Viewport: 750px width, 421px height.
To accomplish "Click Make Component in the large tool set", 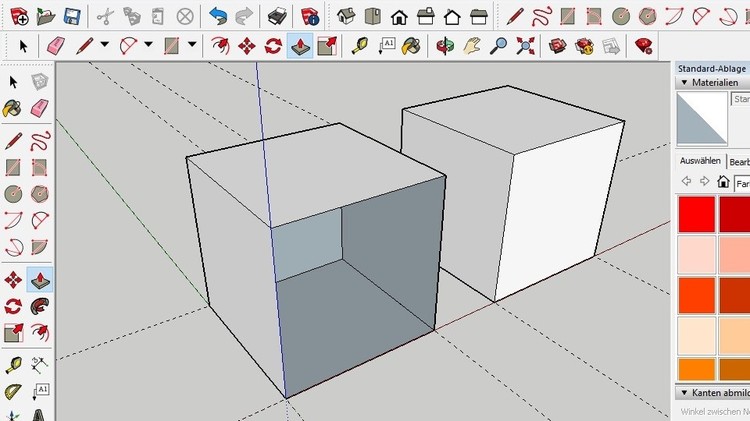I will coord(40,82).
